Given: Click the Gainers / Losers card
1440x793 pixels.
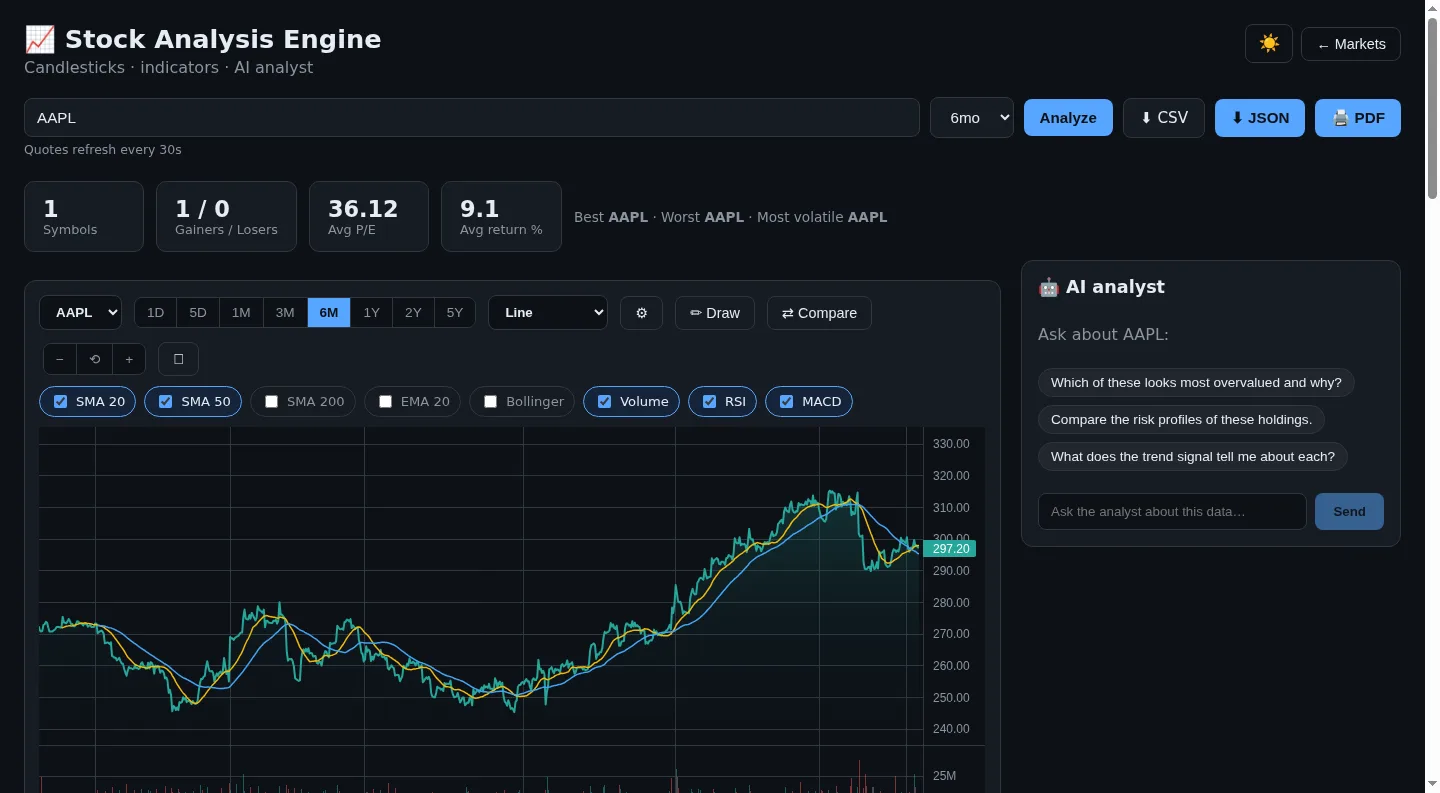Looking at the screenshot, I should pyautogui.click(x=227, y=216).
